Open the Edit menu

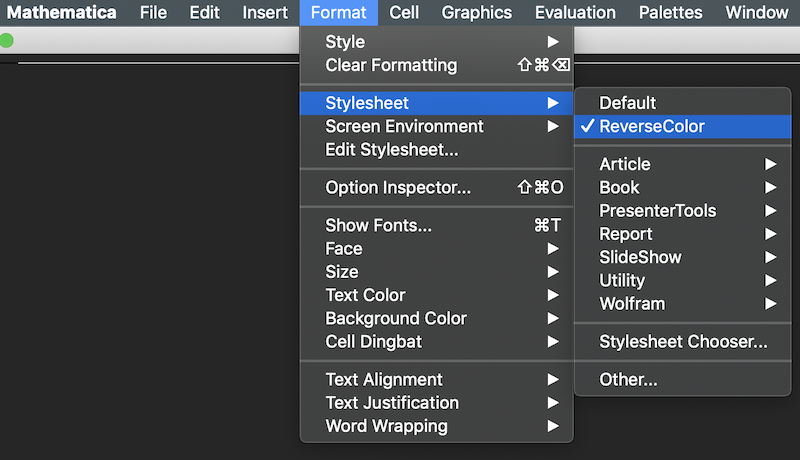pyautogui.click(x=204, y=12)
